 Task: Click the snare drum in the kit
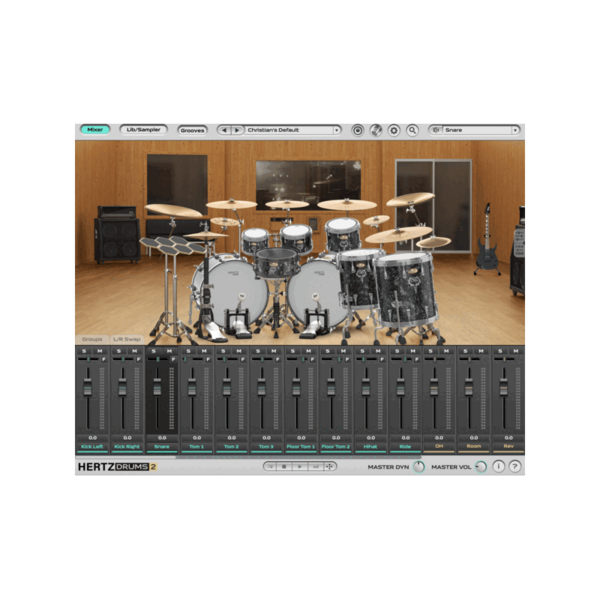pyautogui.click(x=276, y=262)
